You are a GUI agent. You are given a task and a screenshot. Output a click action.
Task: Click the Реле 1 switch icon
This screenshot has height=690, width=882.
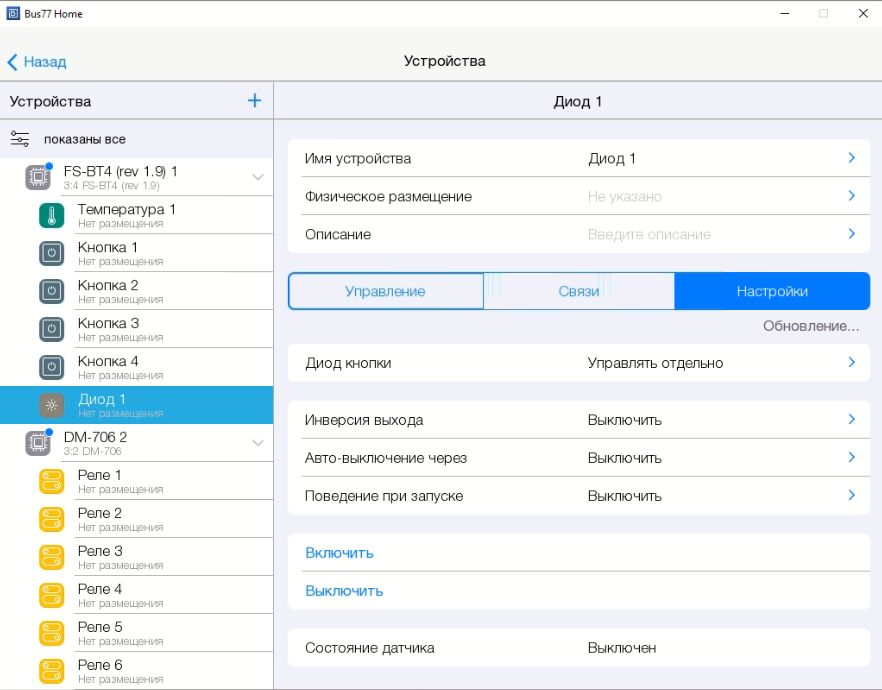51,481
